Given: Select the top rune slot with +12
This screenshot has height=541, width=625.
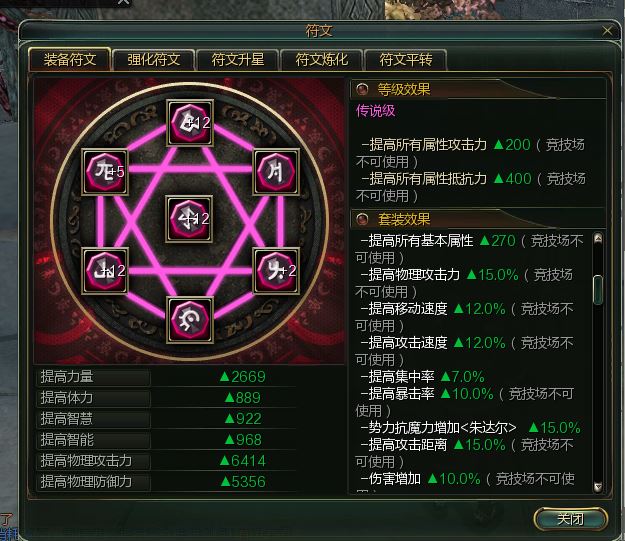Looking at the screenshot, I should [x=190, y=122].
